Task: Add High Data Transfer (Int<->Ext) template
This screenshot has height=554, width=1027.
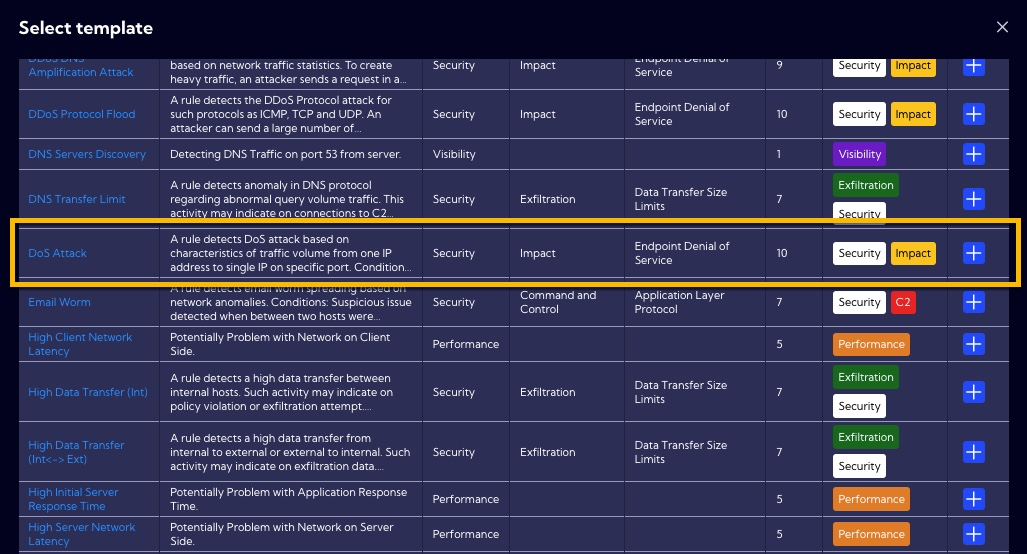Action: coord(973,452)
